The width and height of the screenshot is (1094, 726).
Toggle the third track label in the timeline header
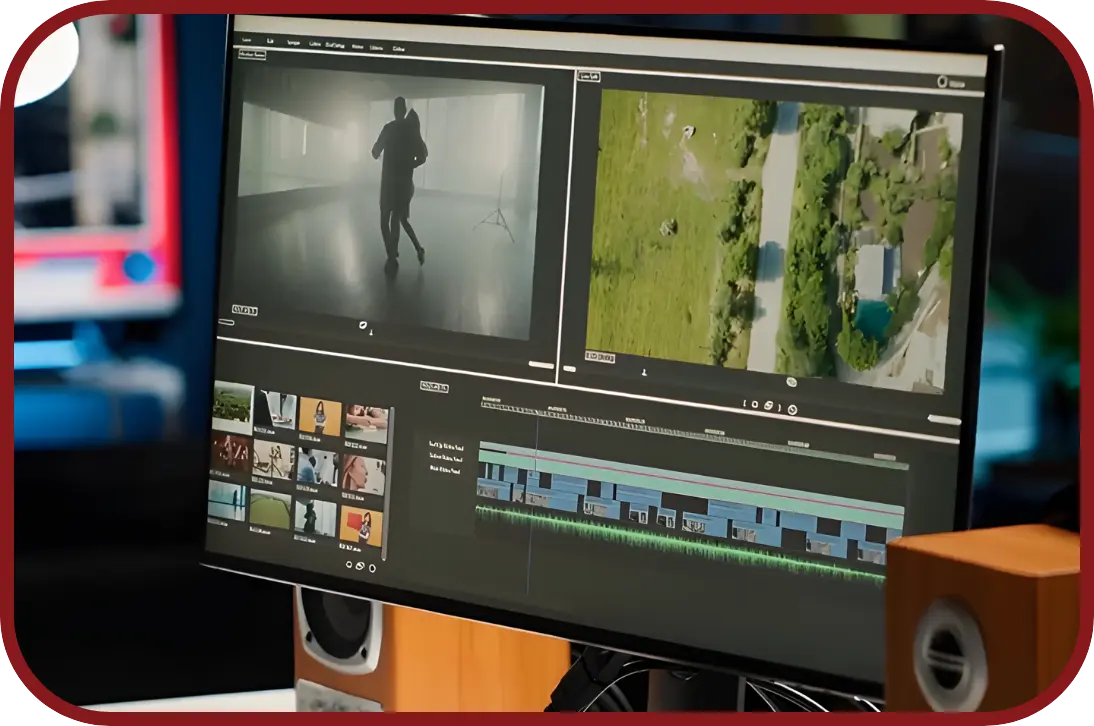click(444, 468)
